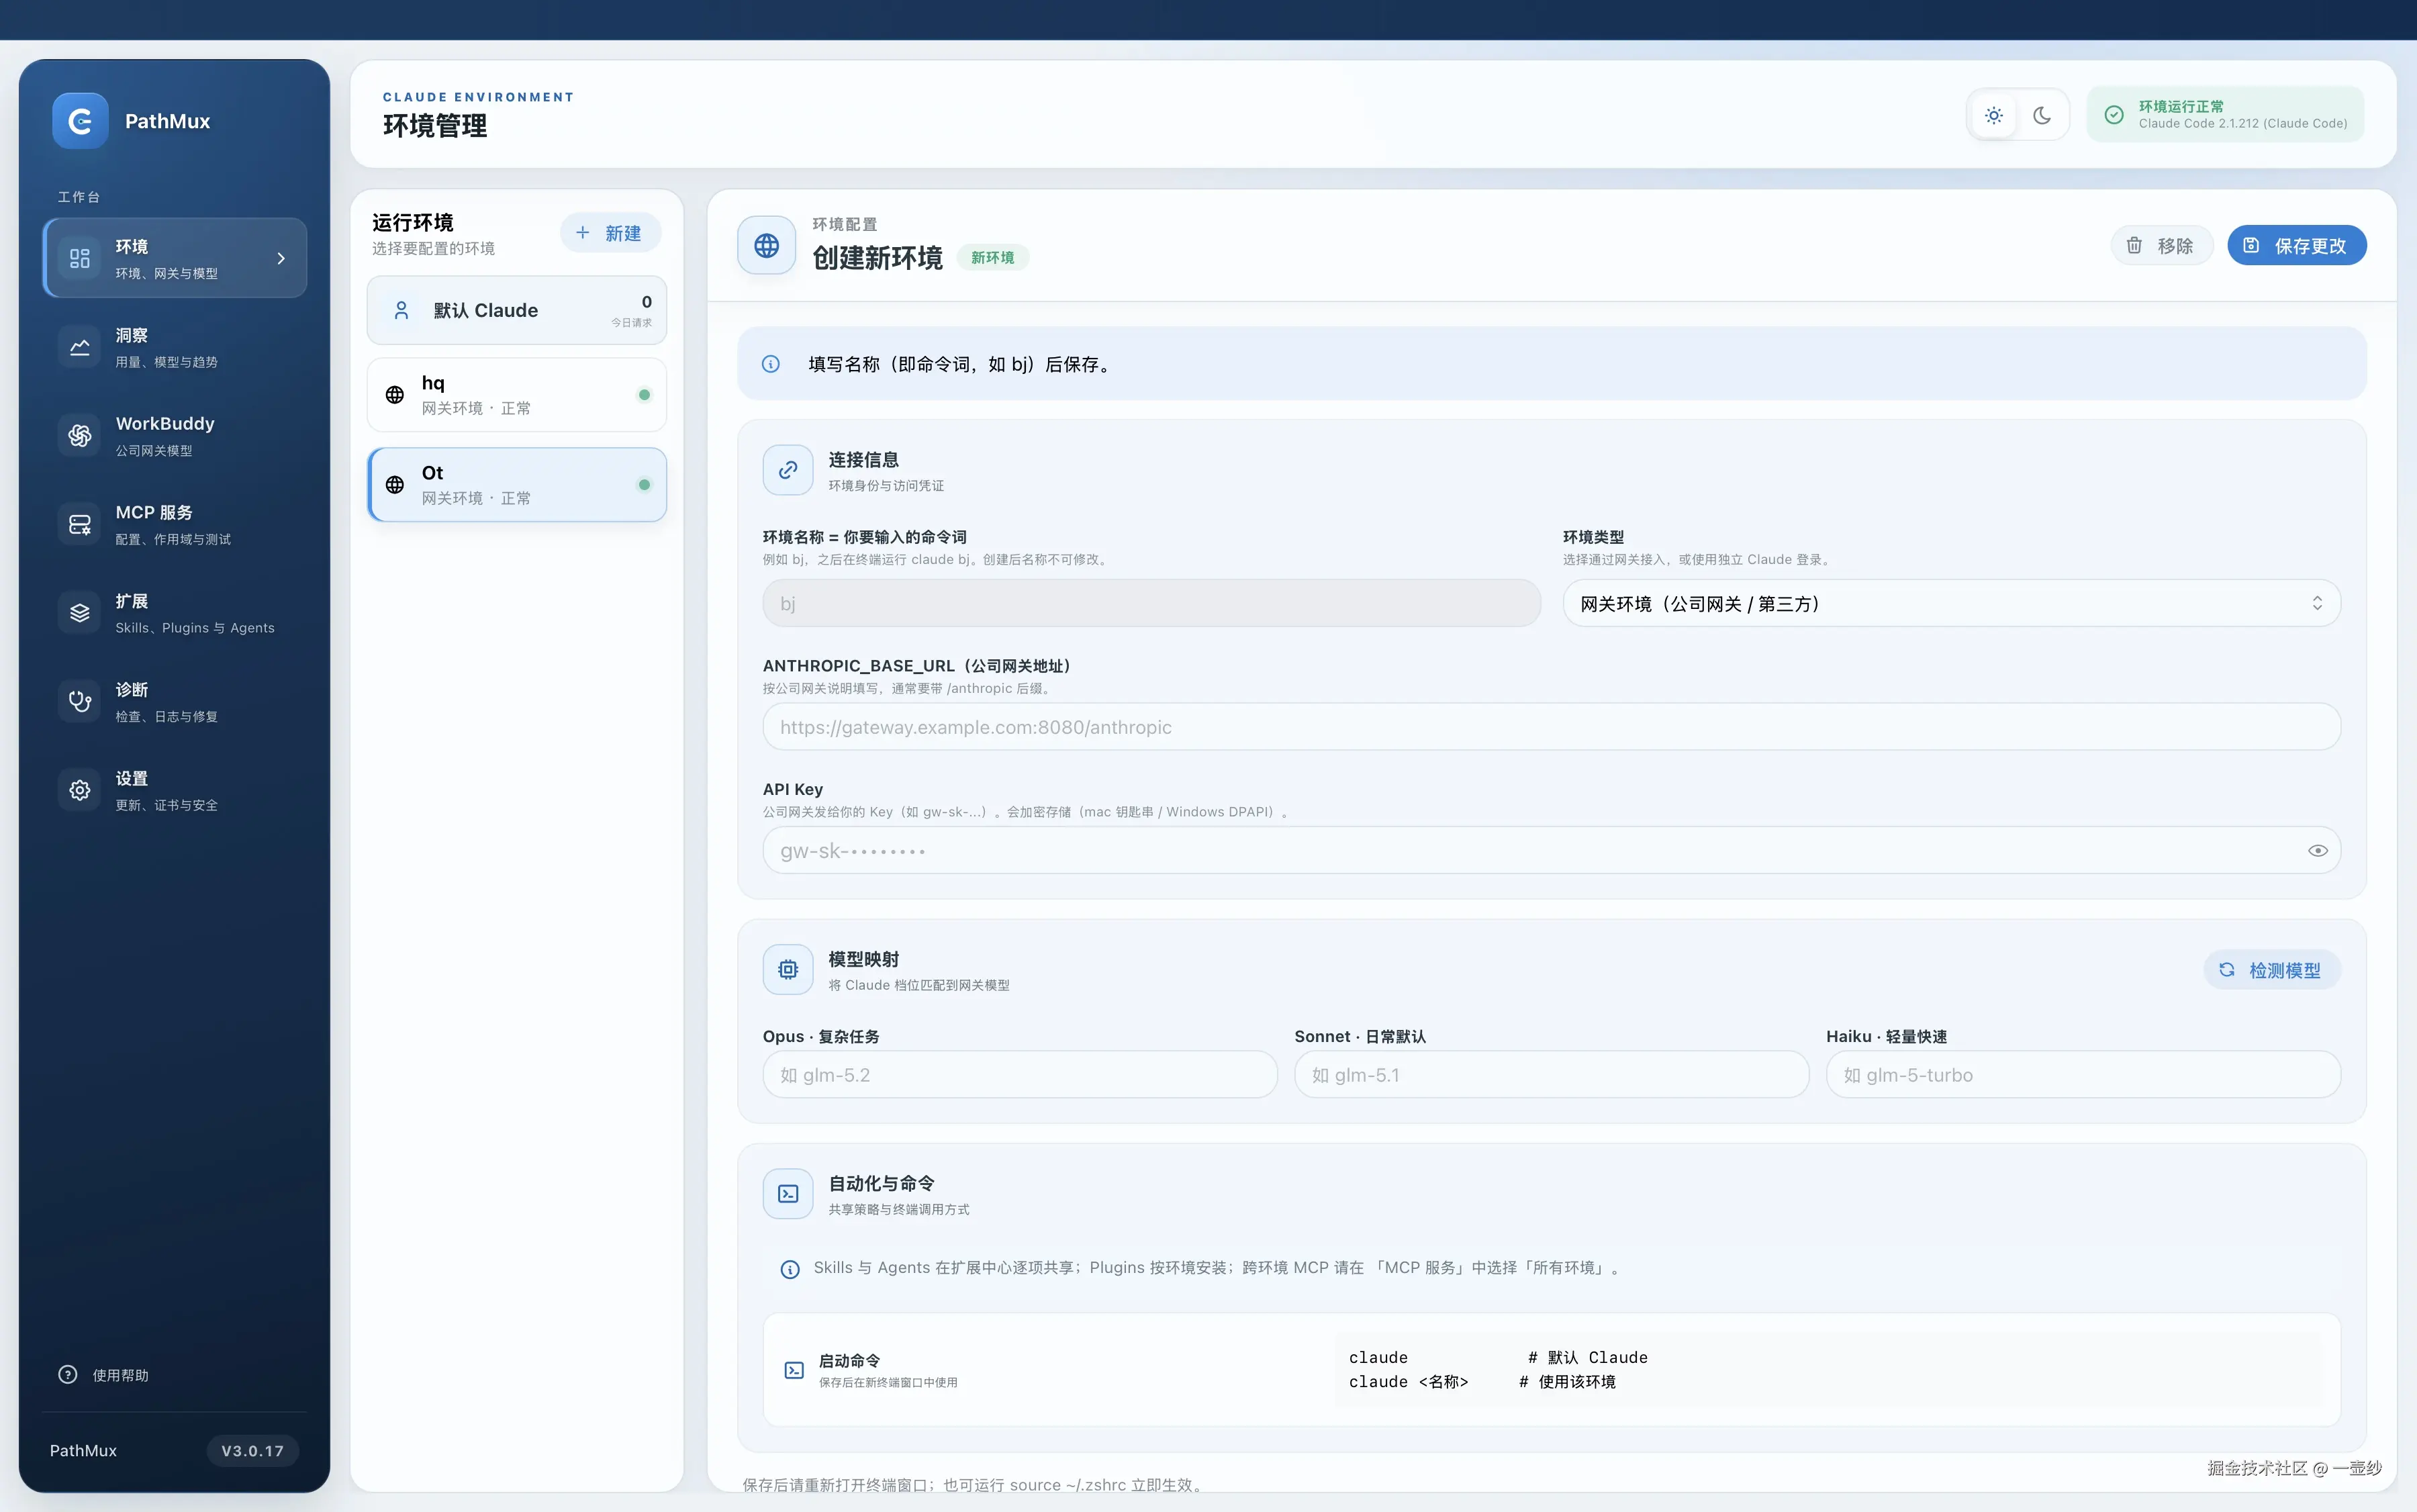
Task: Open 使用帮助 help link
Action: coord(104,1375)
